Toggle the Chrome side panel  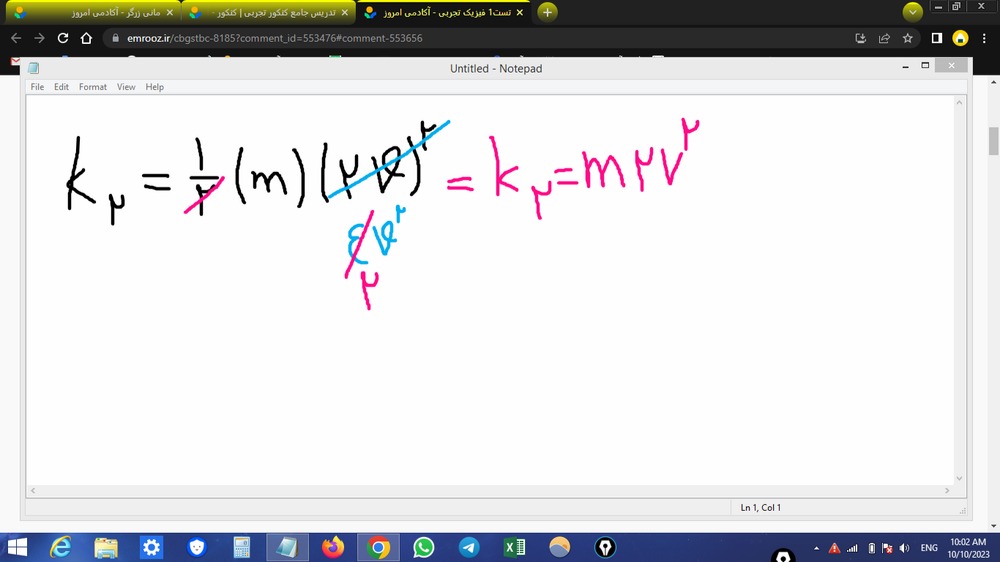(x=937, y=38)
